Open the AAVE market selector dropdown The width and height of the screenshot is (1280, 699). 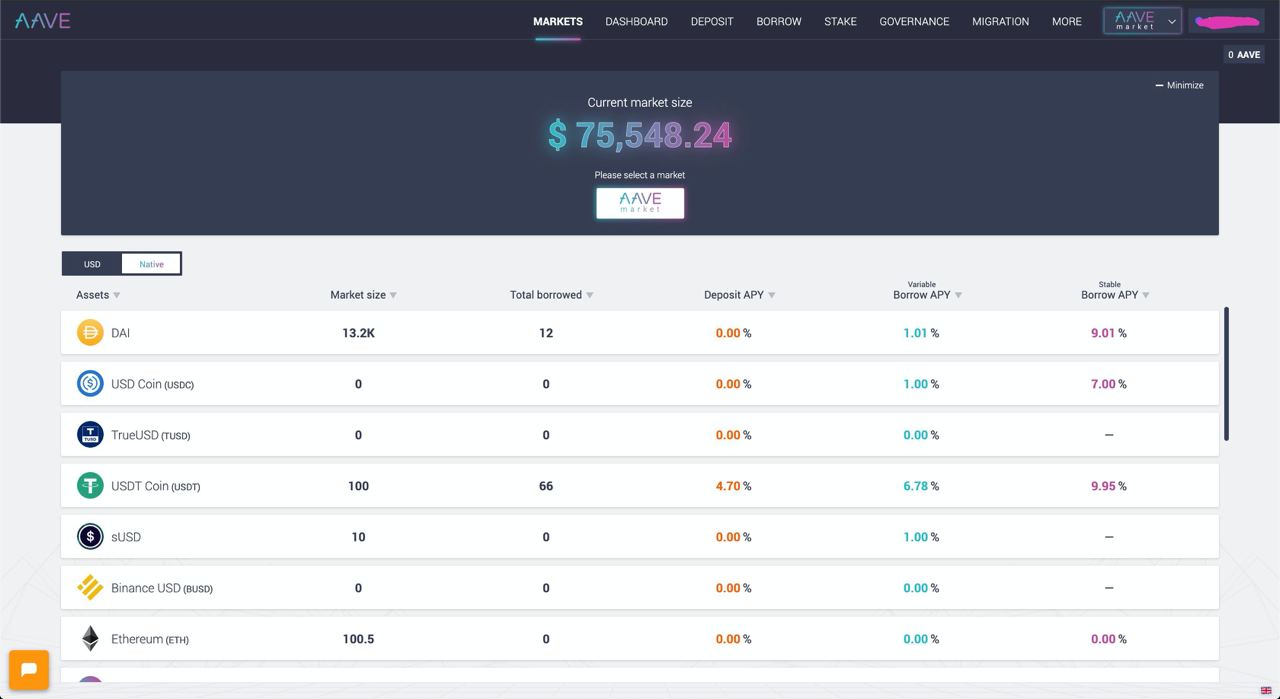coord(1143,20)
